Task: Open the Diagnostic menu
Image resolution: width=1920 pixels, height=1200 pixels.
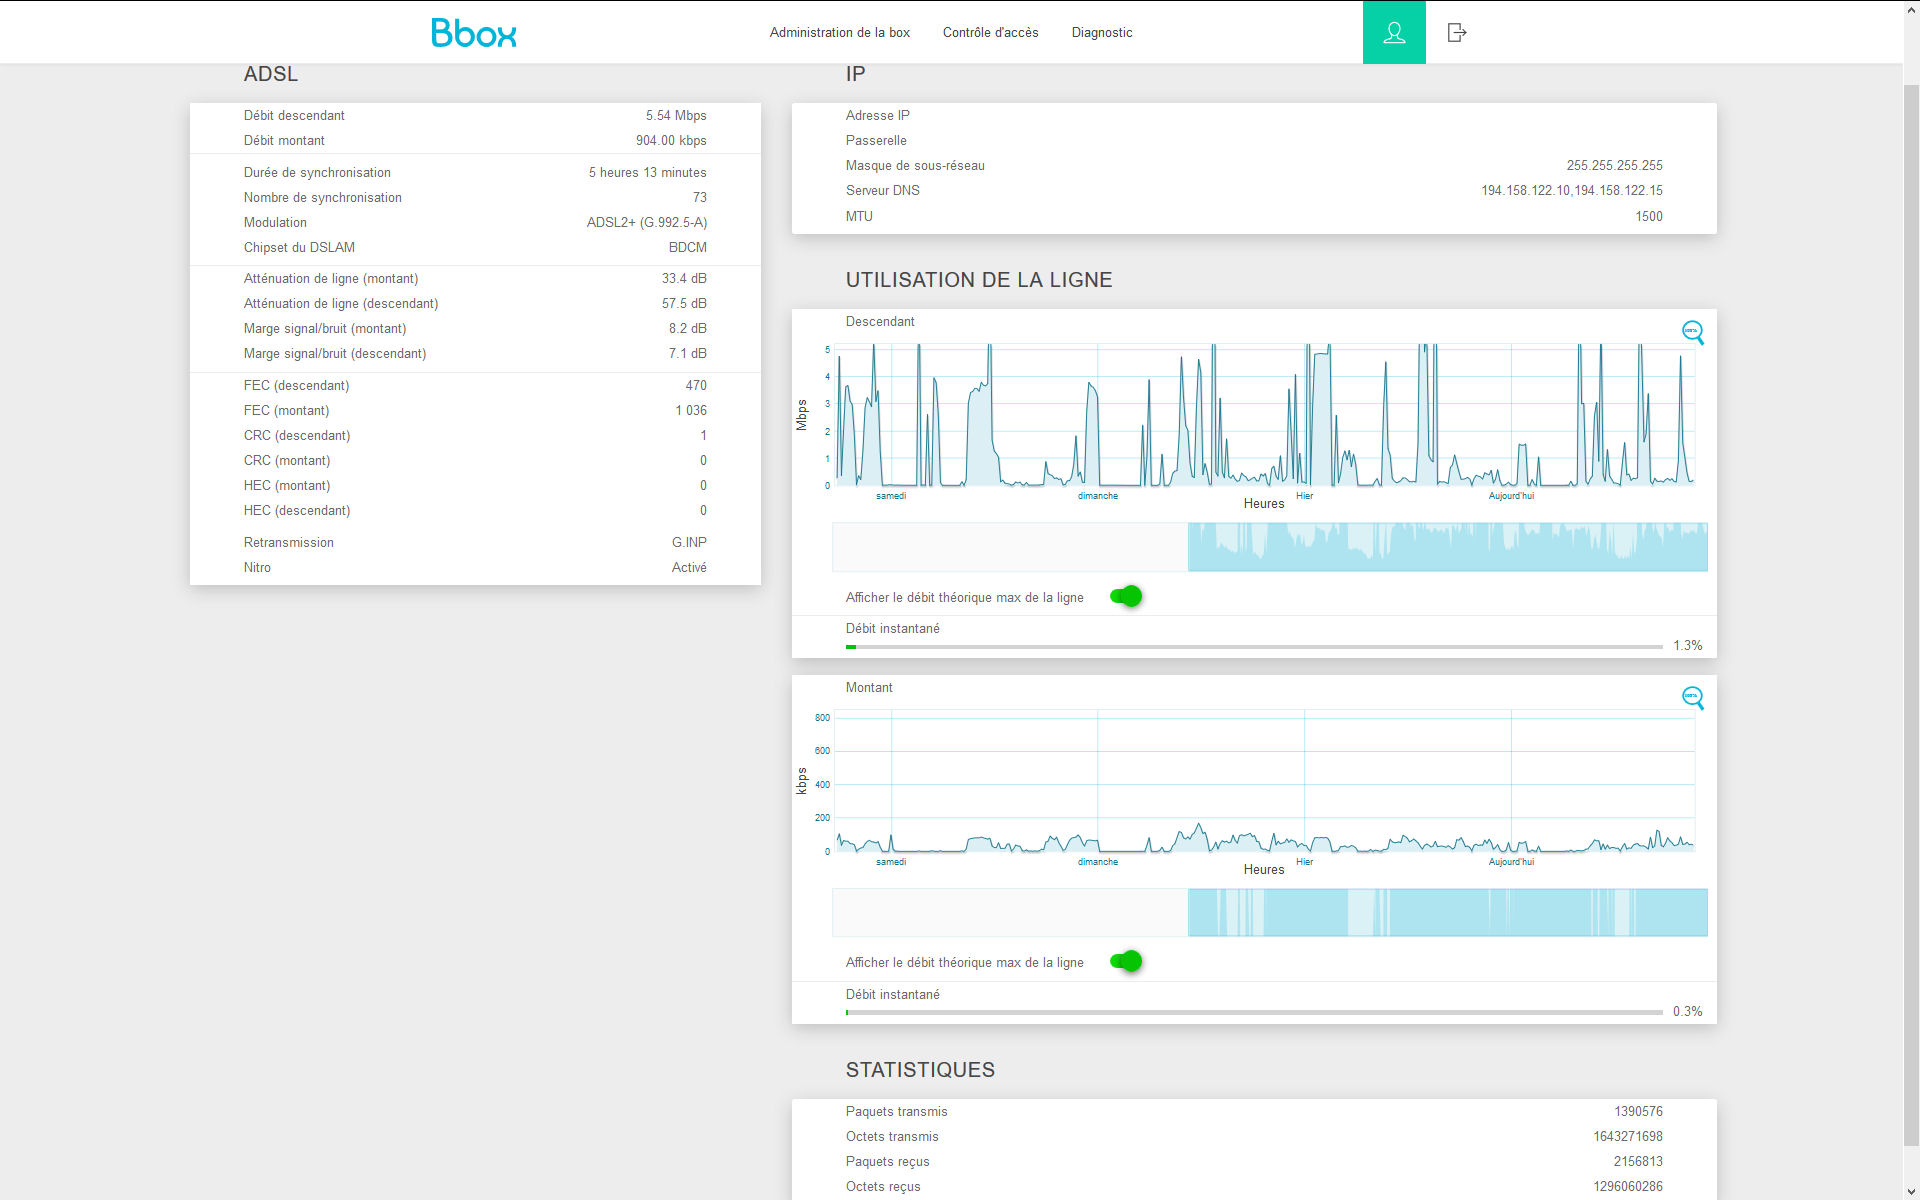Action: coord(1102,33)
